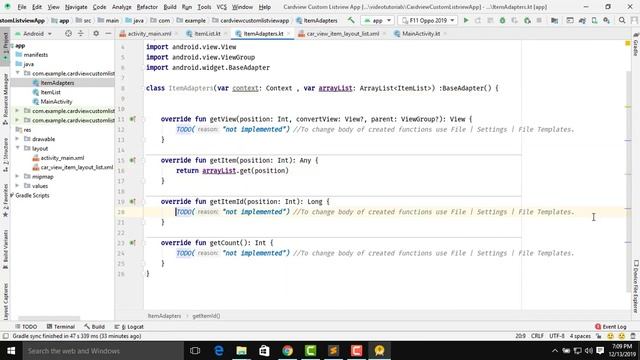
Task: Fold the getView function code block
Action: [144, 119]
